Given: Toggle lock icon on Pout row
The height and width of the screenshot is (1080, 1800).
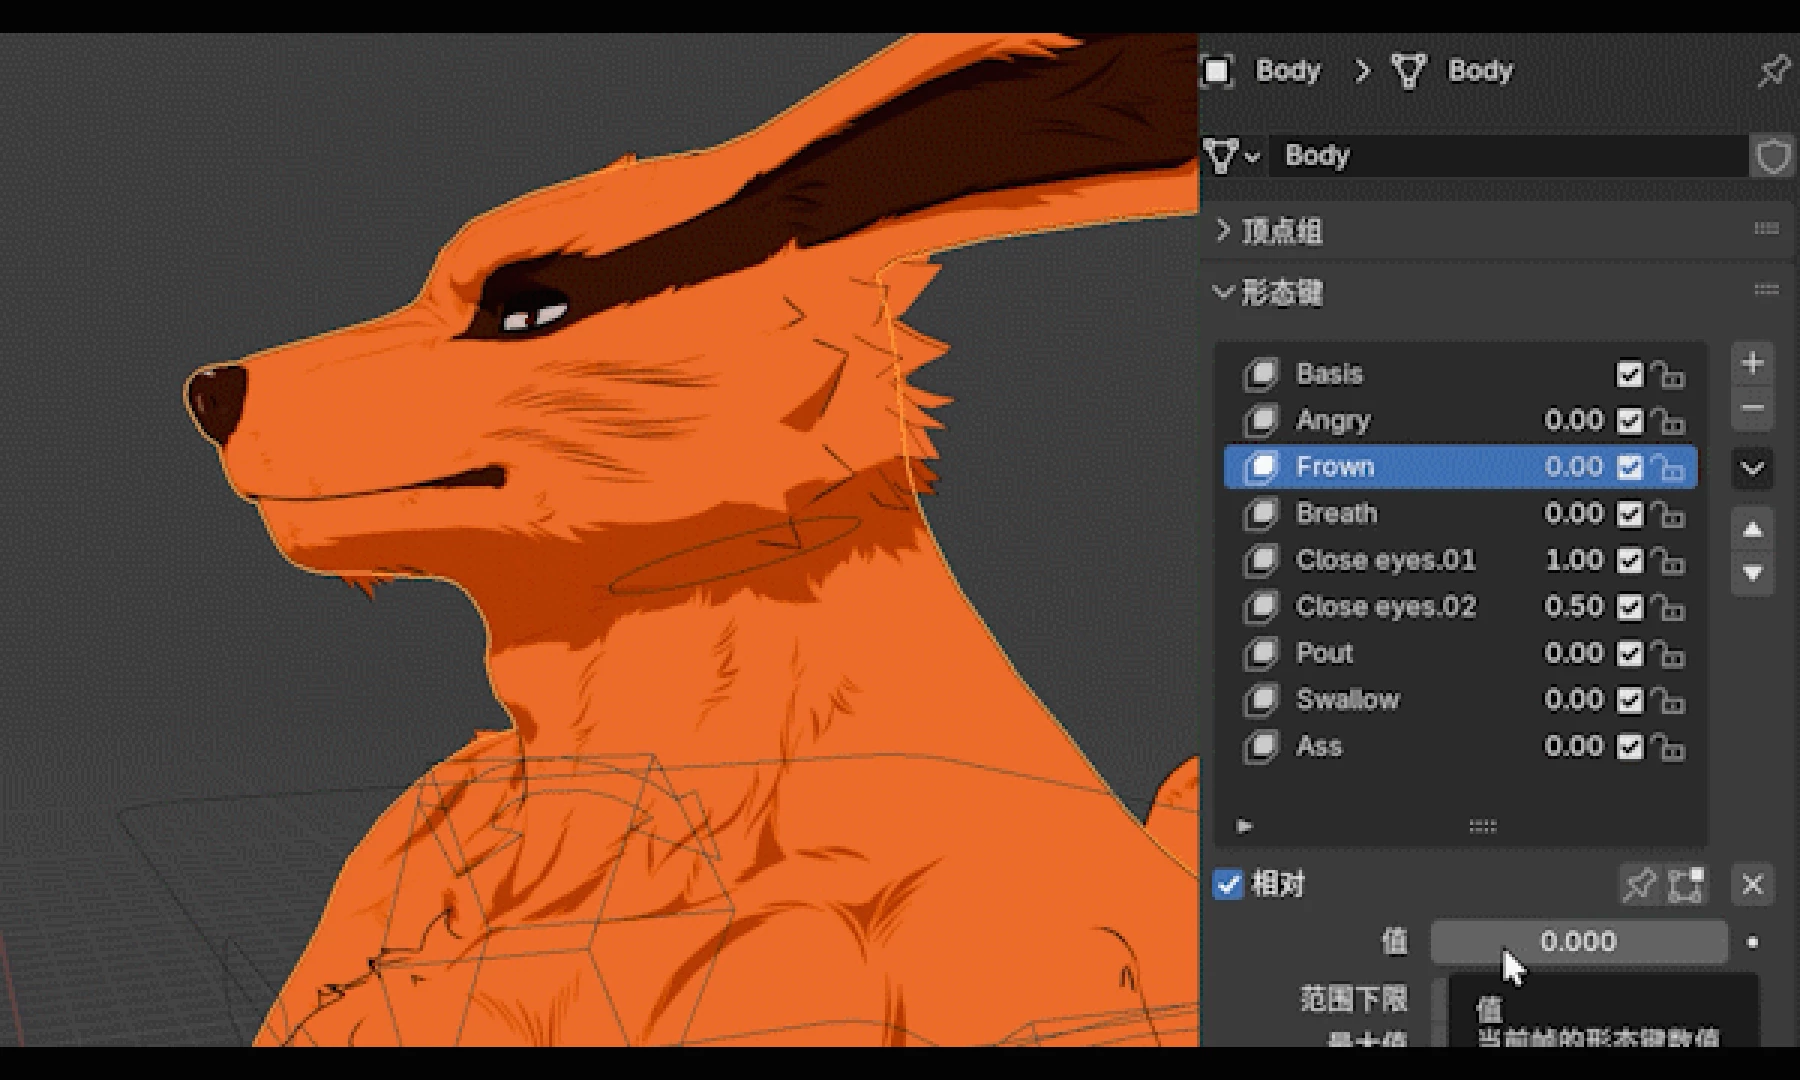Looking at the screenshot, I should 1667,653.
